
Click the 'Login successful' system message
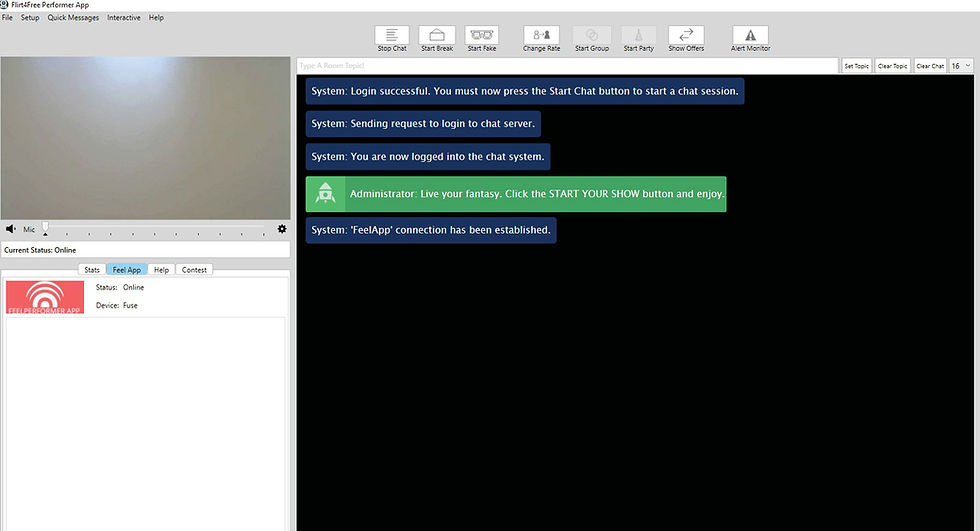(x=525, y=91)
